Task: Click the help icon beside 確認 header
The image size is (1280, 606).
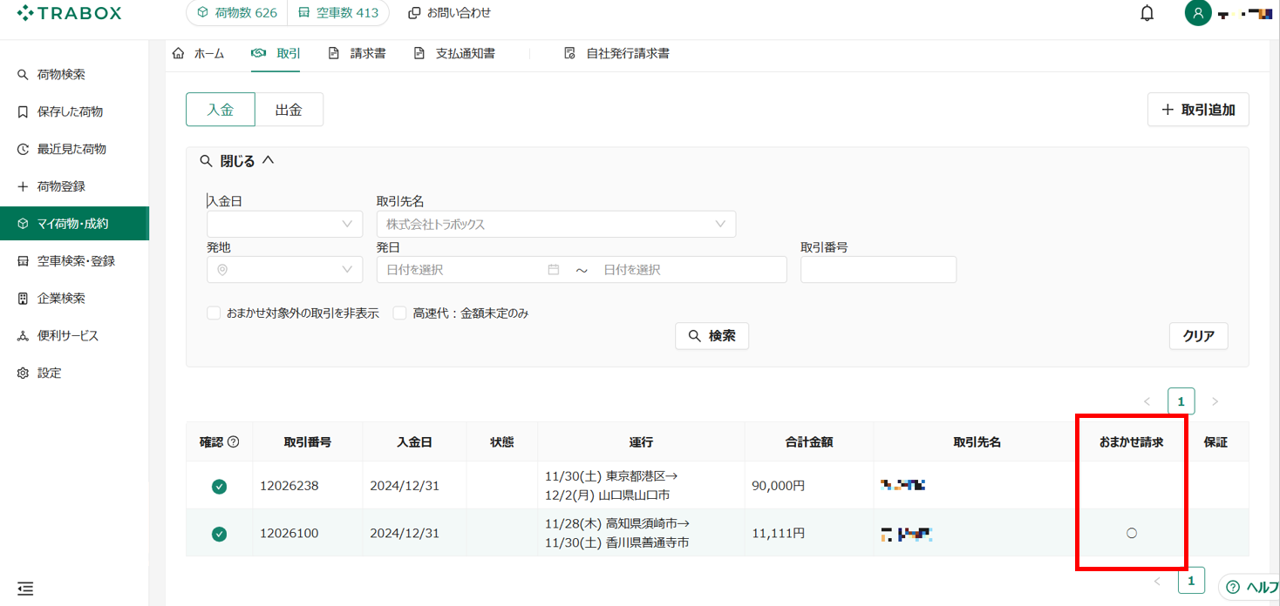Action: [x=233, y=442]
